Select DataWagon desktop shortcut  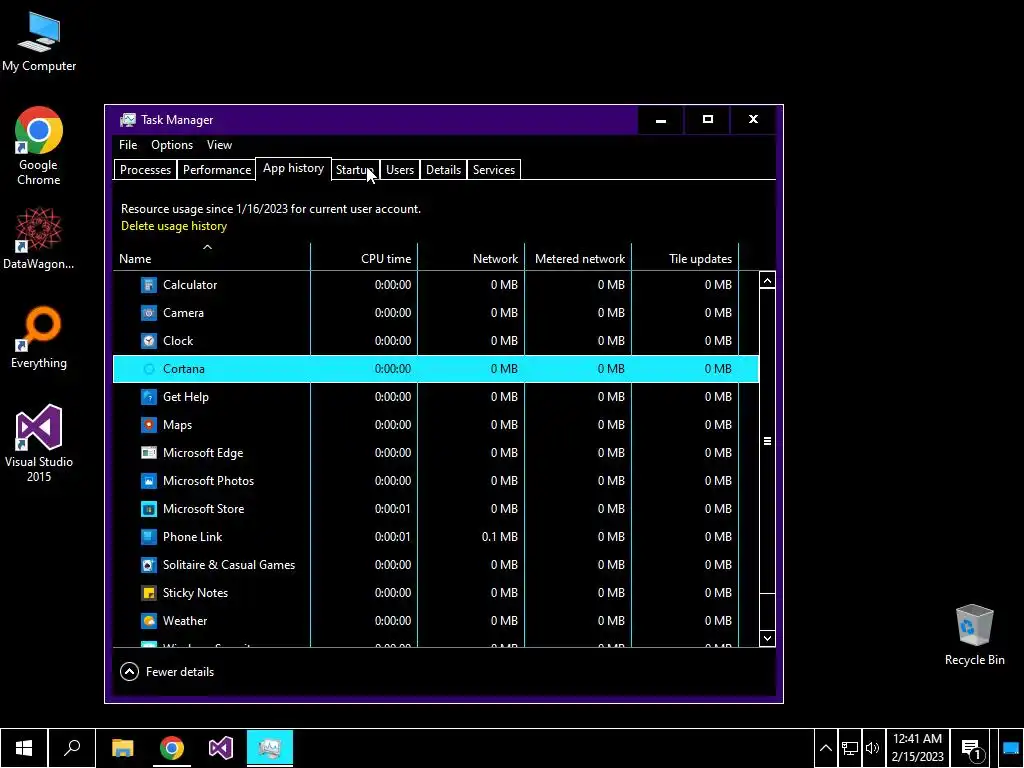click(39, 238)
